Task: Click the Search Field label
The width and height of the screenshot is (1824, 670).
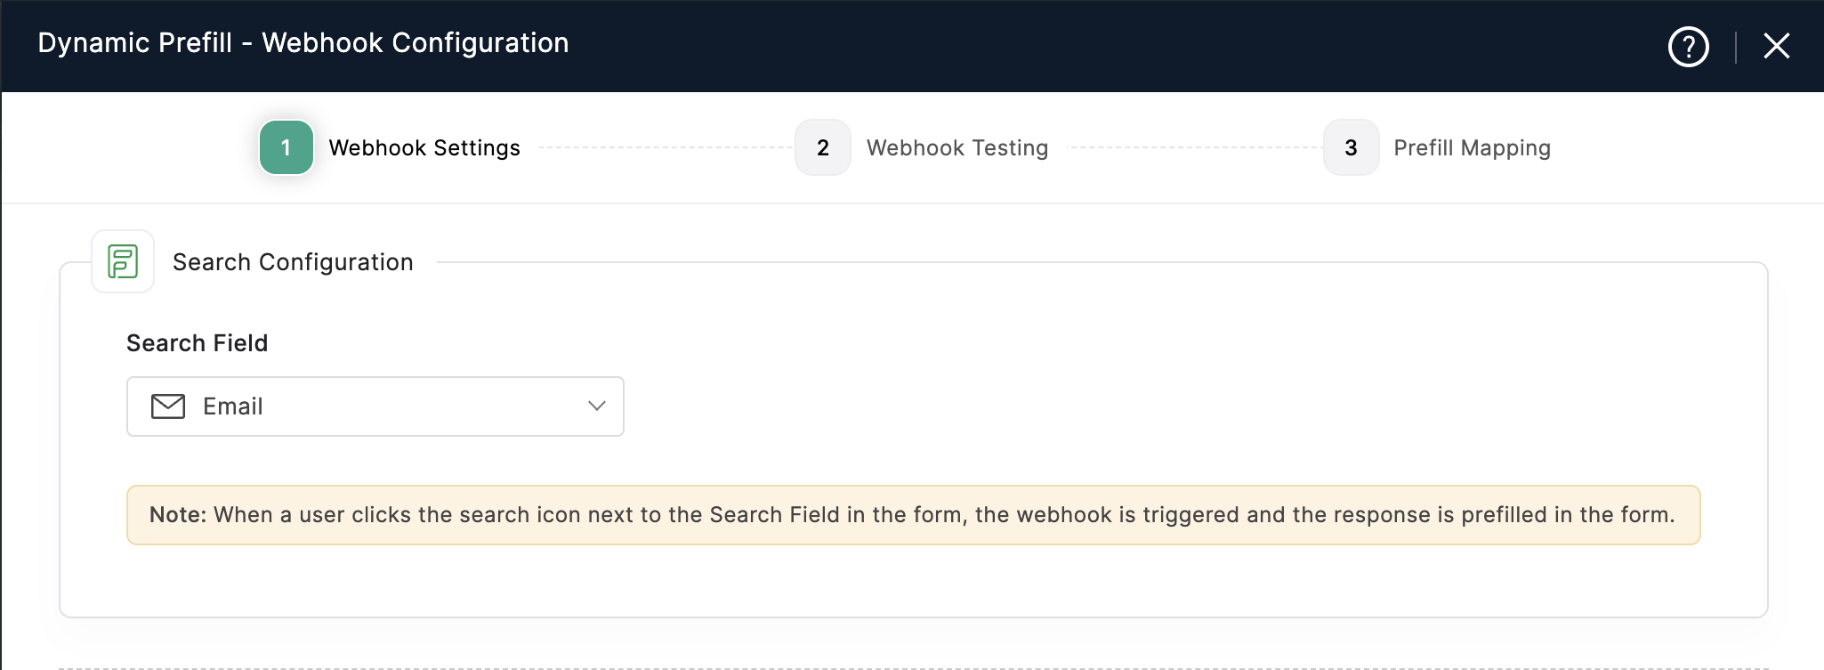Action: coord(197,343)
